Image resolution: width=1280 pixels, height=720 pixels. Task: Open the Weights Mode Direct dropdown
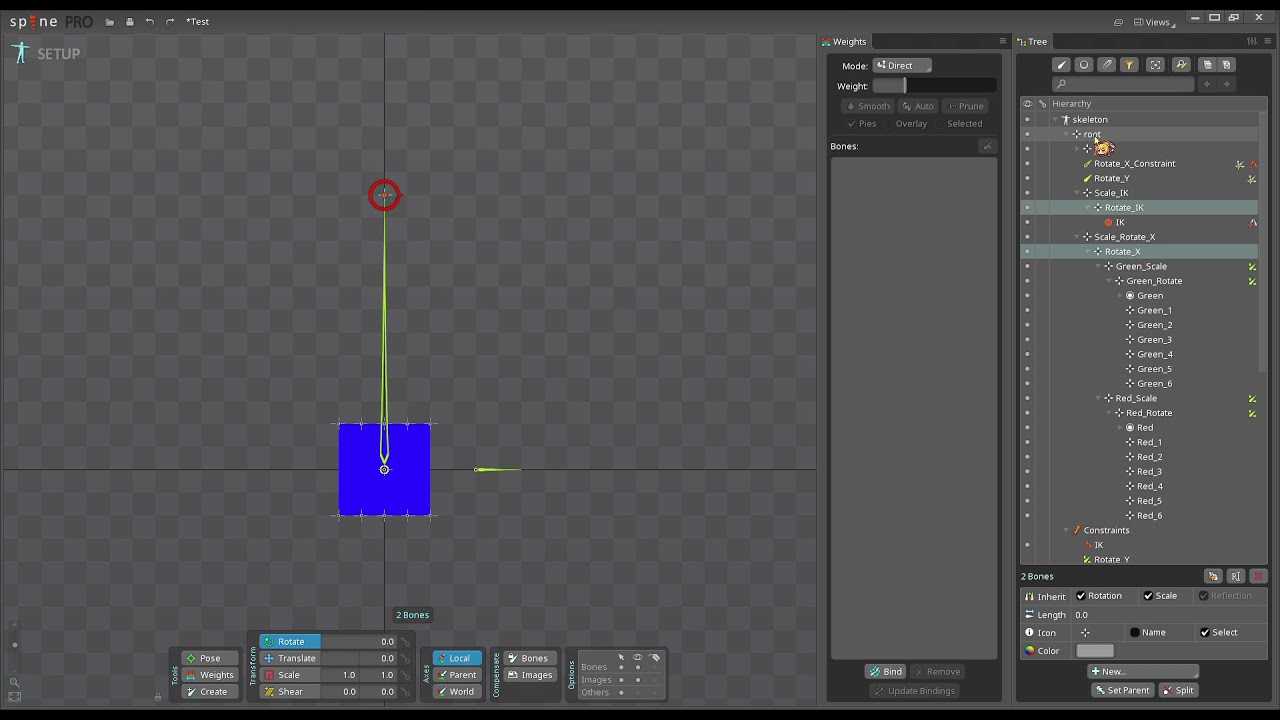click(x=902, y=66)
